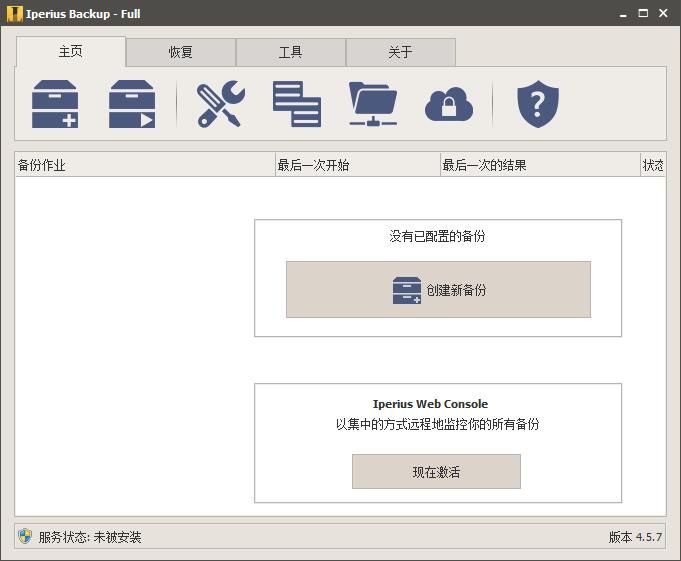Image resolution: width=681 pixels, height=561 pixels.
Task: Click the network folder FTP client icon
Action: [373, 104]
